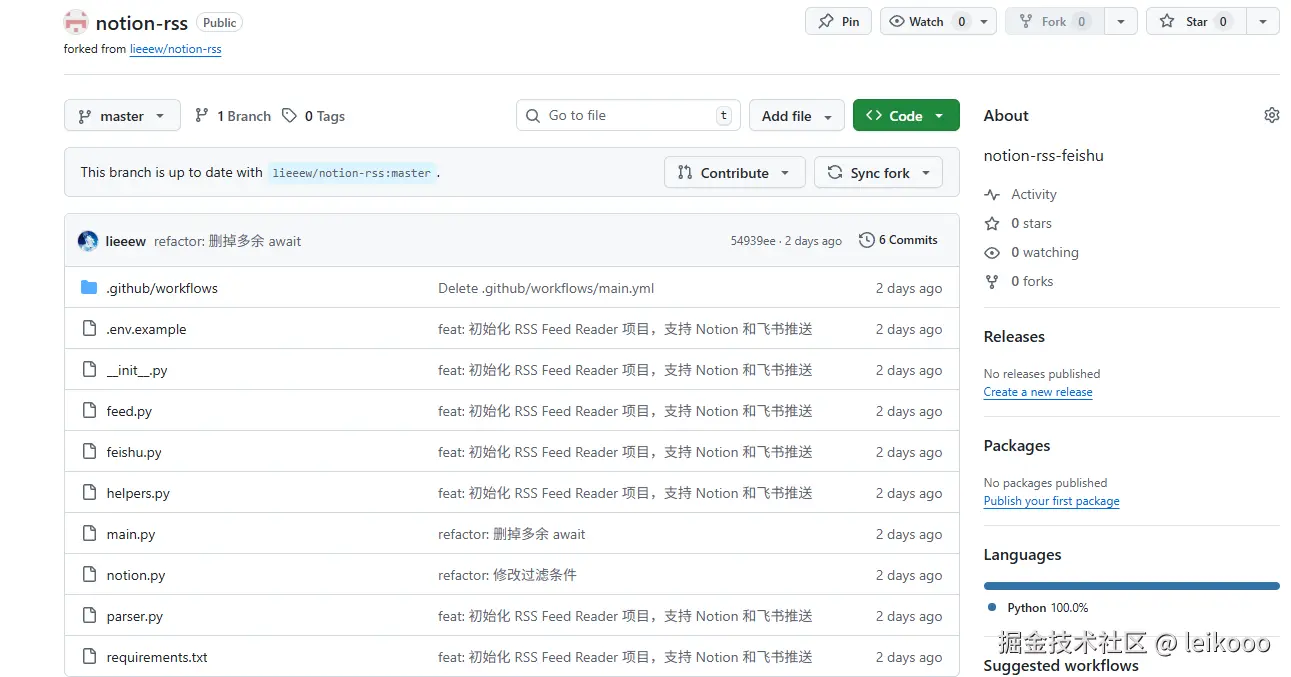The image size is (1291, 677).
Task: Click the star icon beside 0 stars
Action: pos(992,224)
